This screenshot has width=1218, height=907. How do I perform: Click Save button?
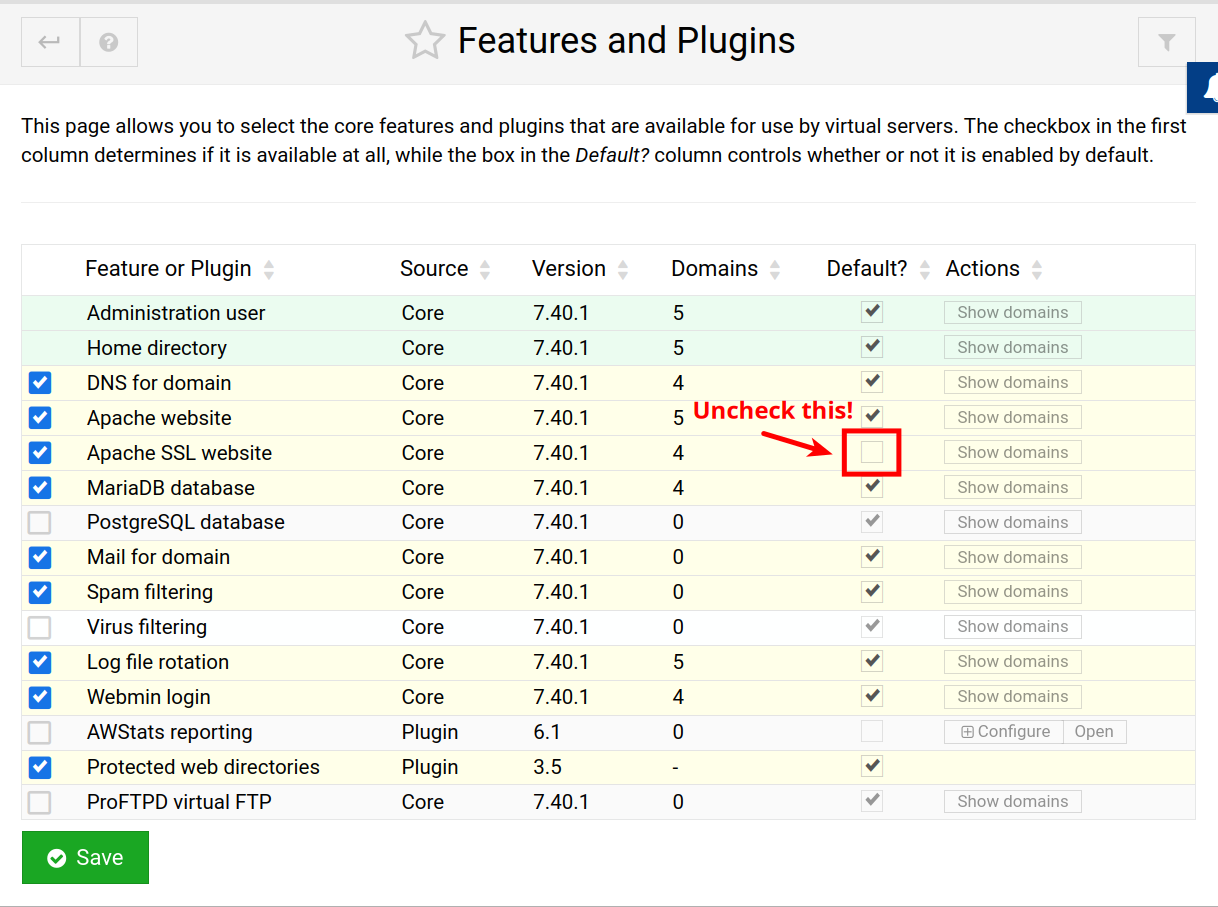[x=85, y=858]
